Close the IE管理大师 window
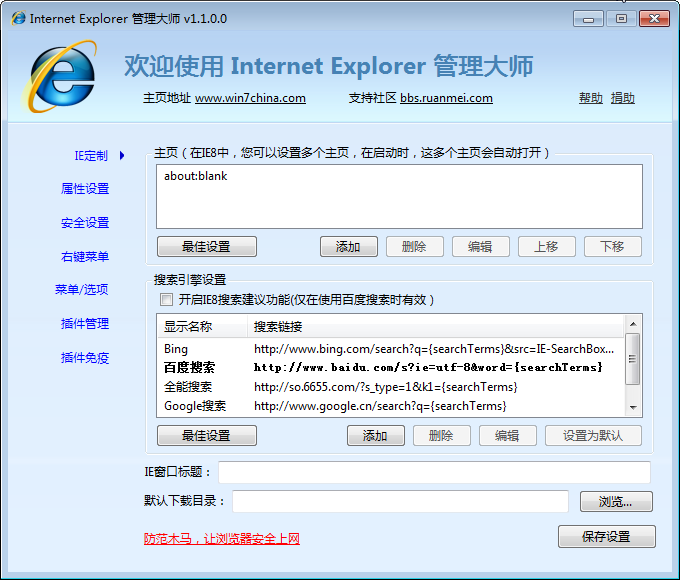680x580 pixels. pos(654,19)
